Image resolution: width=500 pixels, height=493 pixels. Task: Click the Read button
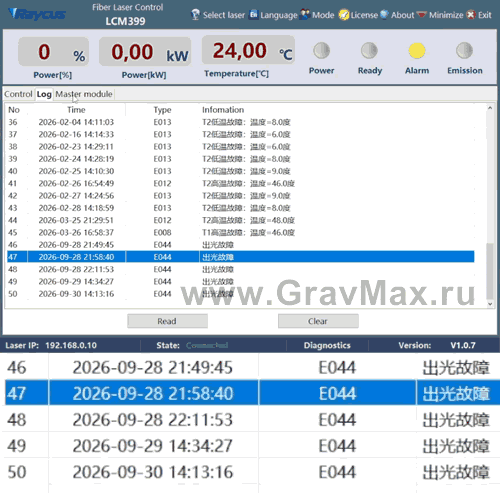pyautogui.click(x=167, y=321)
